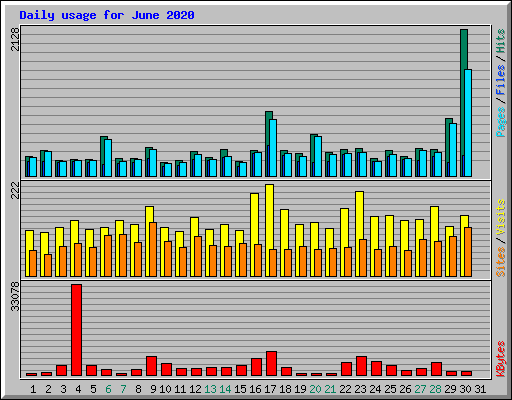Click the Files legend label
The image size is (512, 400).
[x=500, y=79]
